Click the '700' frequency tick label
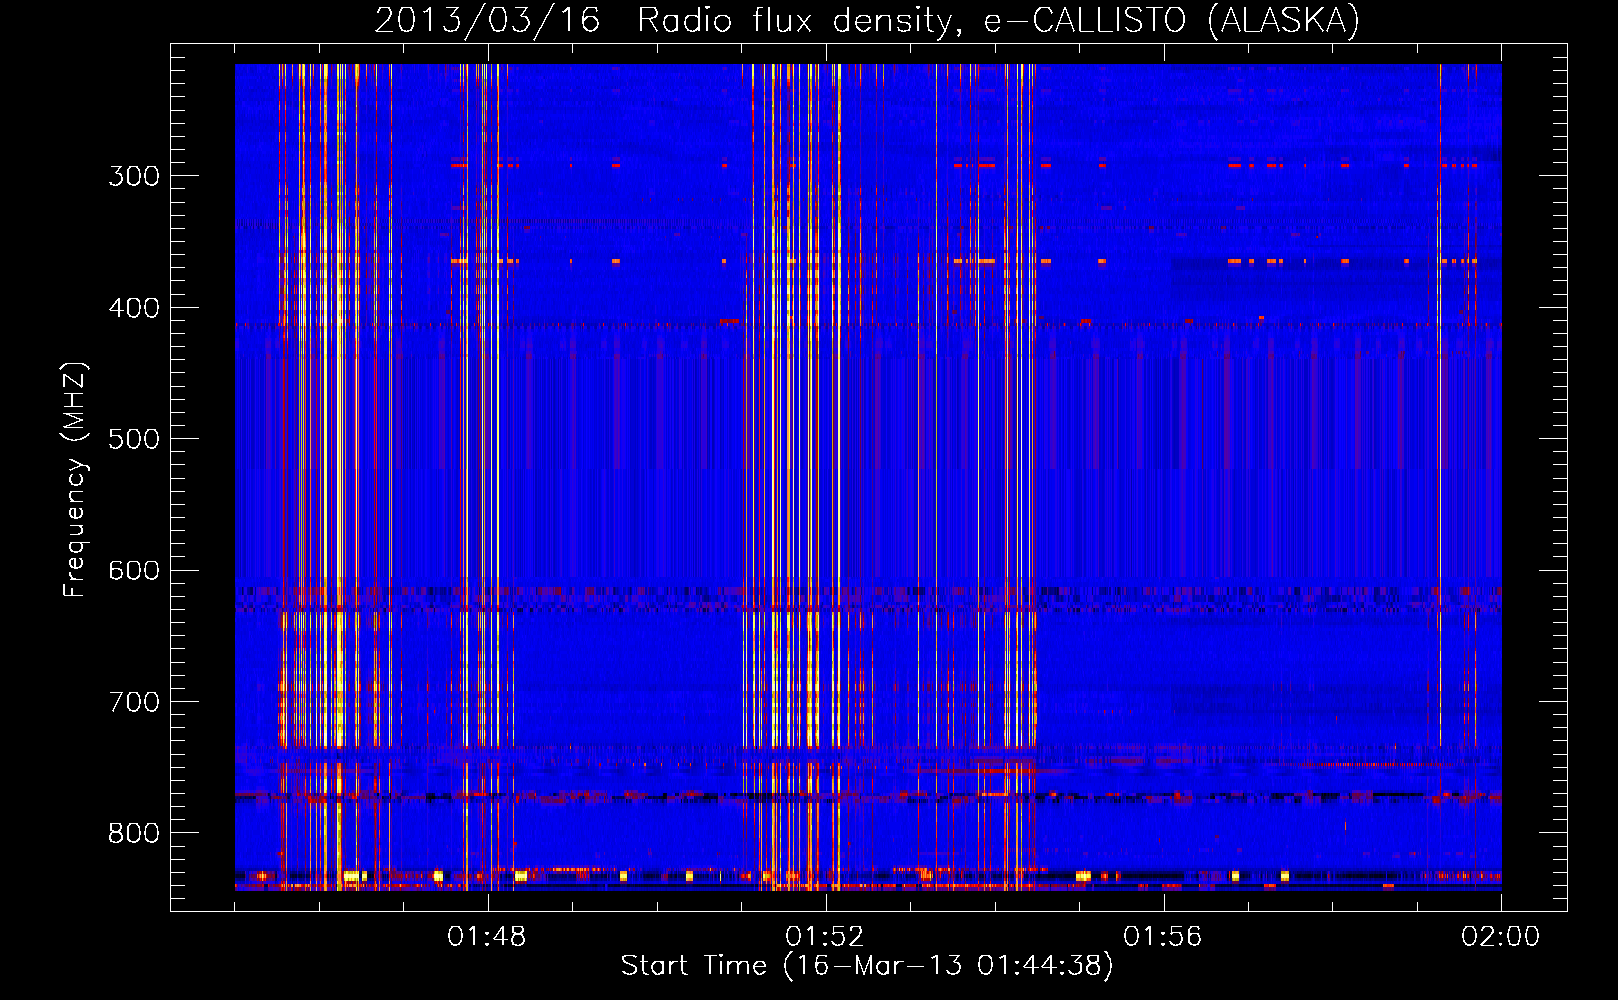 [134, 702]
